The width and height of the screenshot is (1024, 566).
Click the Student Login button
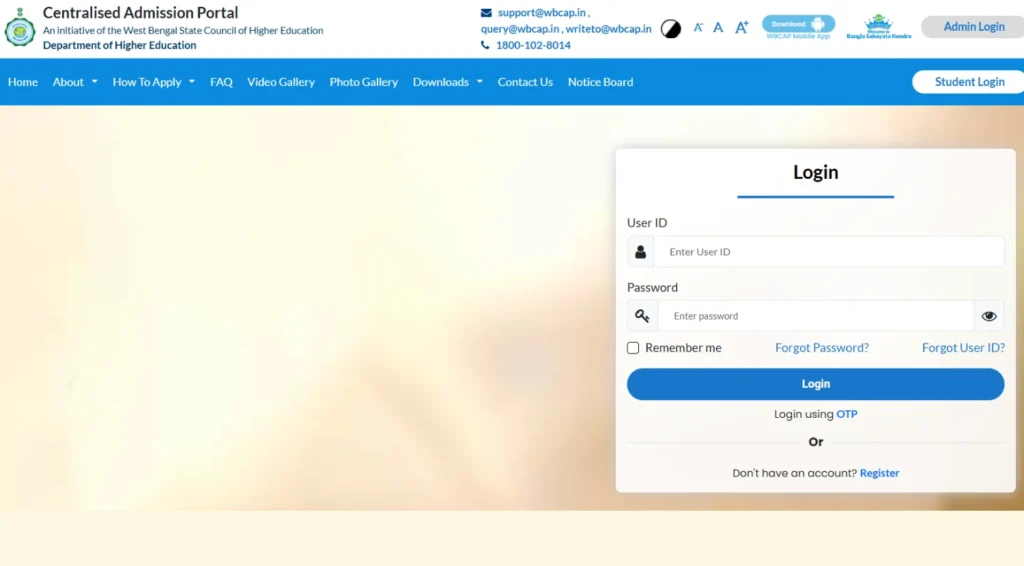point(969,82)
